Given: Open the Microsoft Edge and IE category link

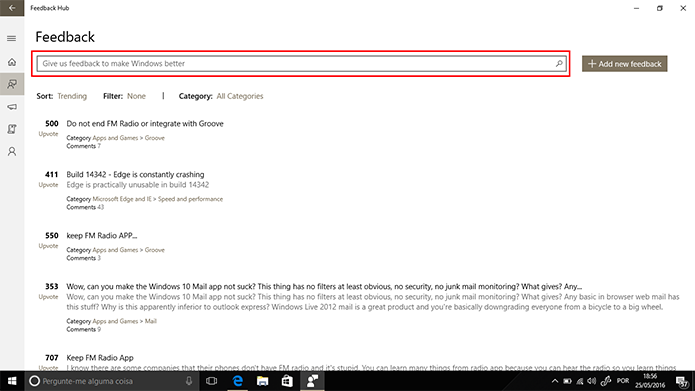Looking at the screenshot, I should [x=122, y=199].
